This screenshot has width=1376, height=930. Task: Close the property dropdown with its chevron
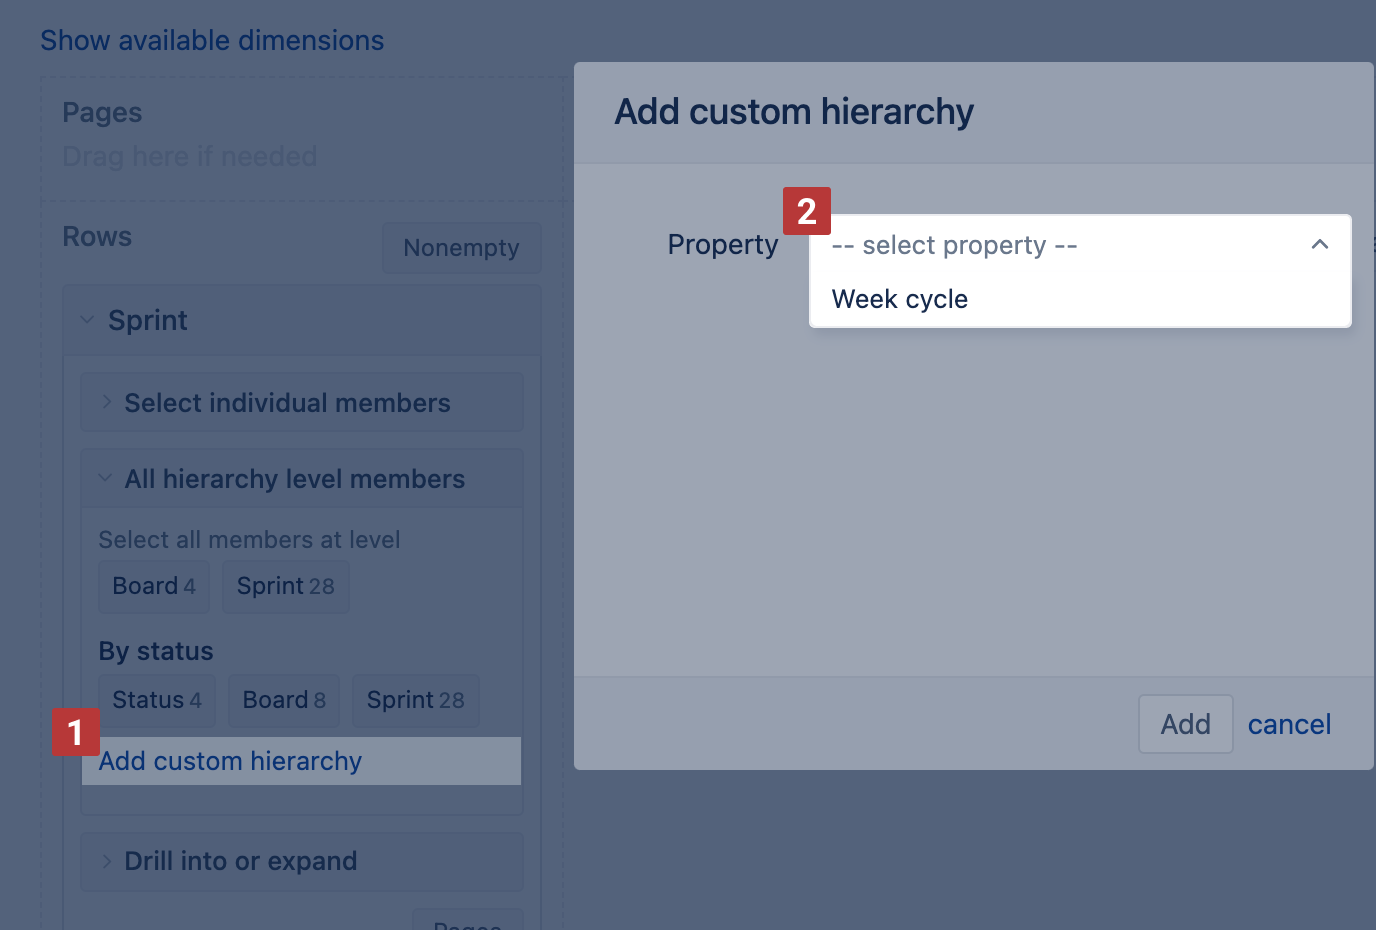pos(1320,244)
